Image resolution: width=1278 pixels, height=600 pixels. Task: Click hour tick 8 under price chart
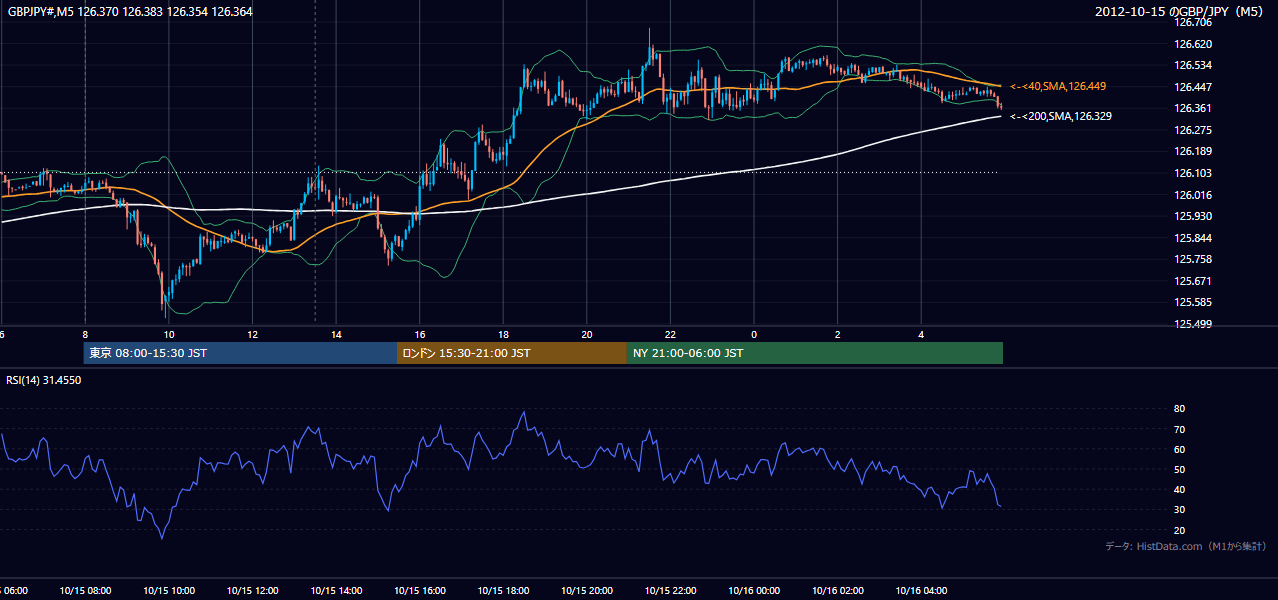coord(85,335)
